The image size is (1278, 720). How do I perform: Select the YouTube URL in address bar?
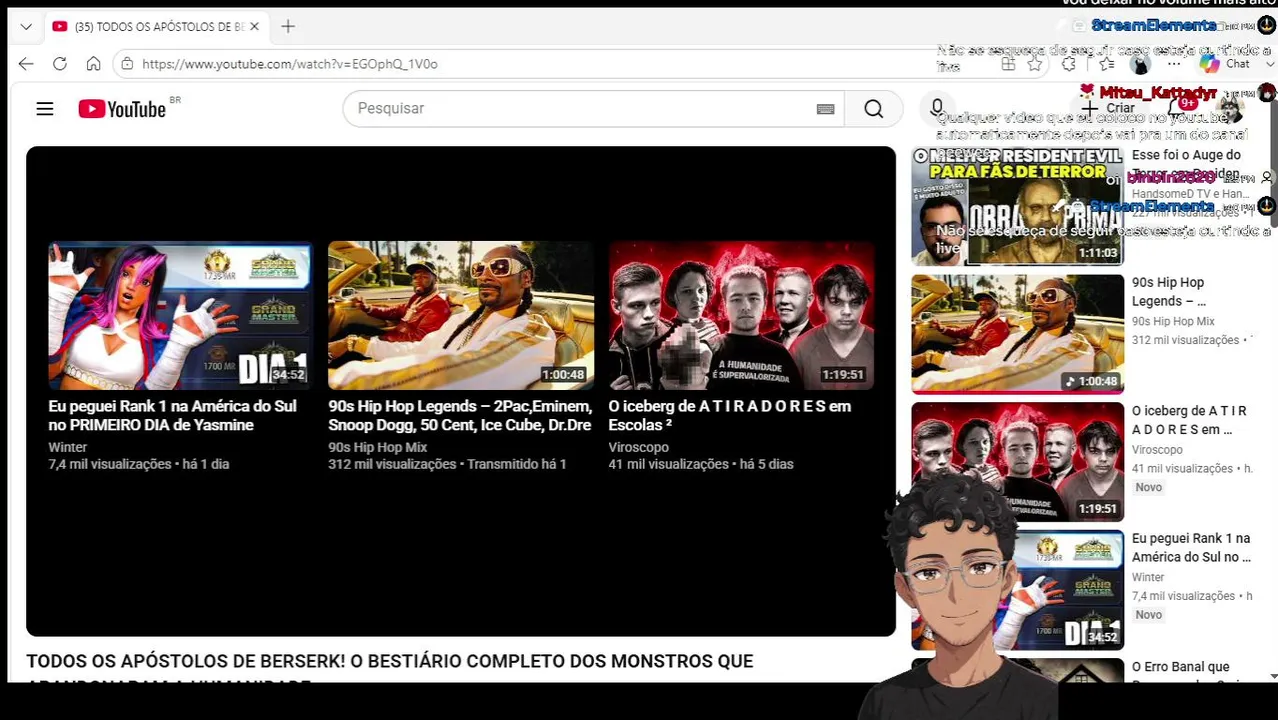[x=290, y=64]
